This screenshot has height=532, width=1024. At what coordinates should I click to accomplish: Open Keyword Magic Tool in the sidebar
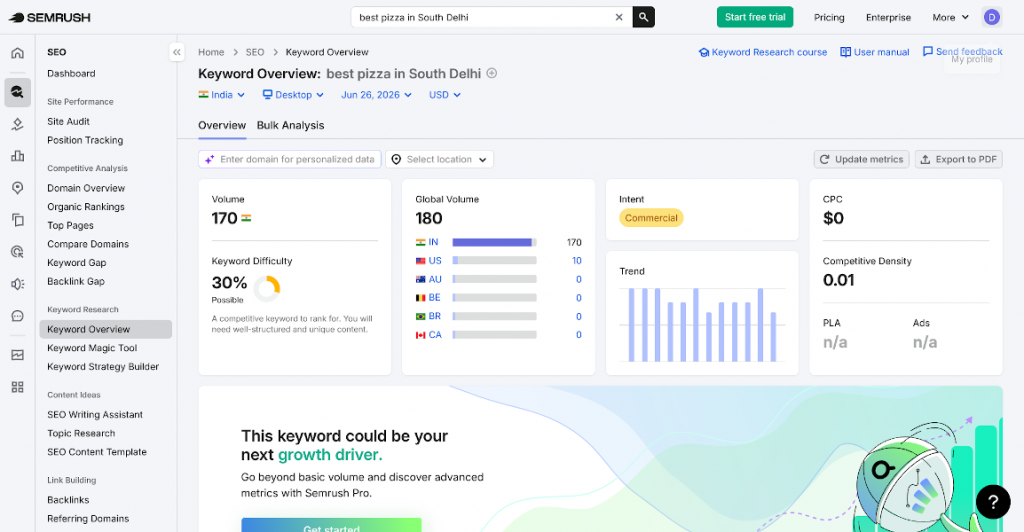tap(92, 348)
